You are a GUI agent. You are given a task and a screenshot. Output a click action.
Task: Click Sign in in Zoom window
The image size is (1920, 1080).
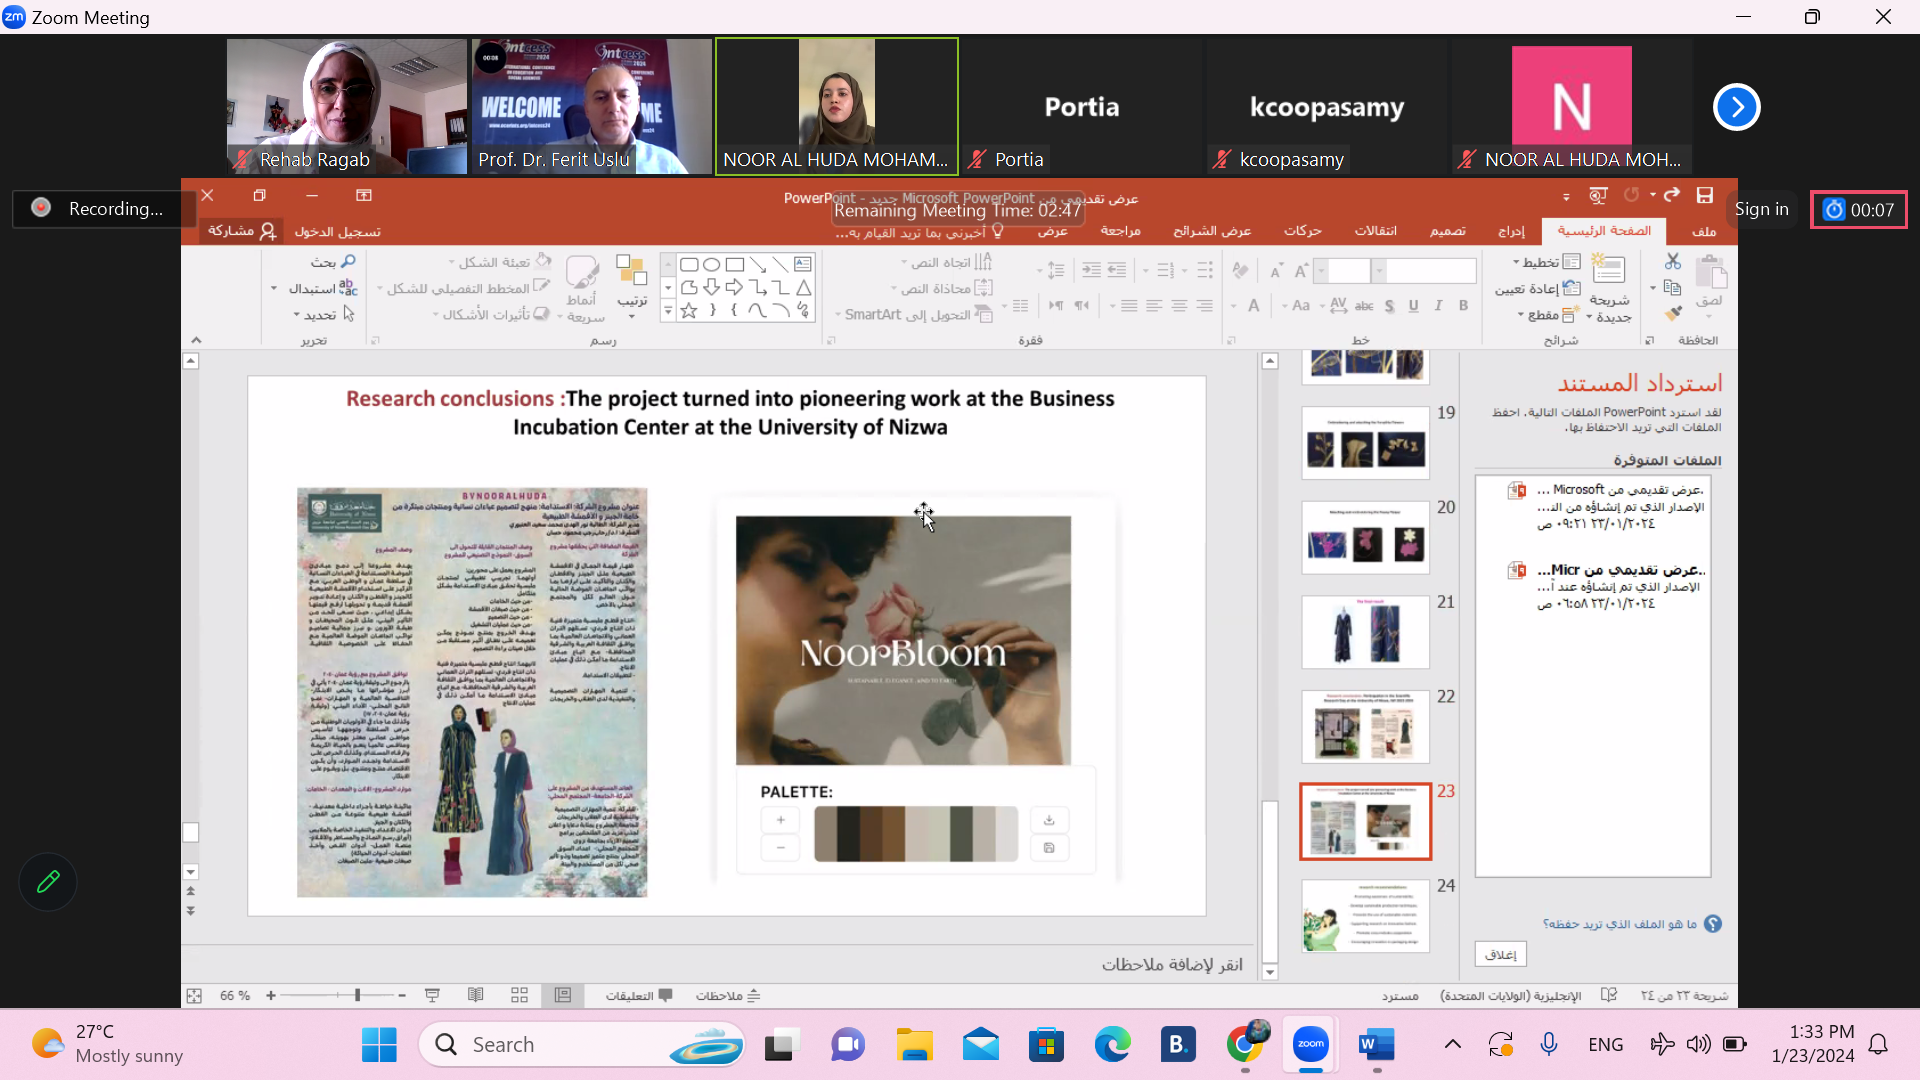click(x=1761, y=209)
